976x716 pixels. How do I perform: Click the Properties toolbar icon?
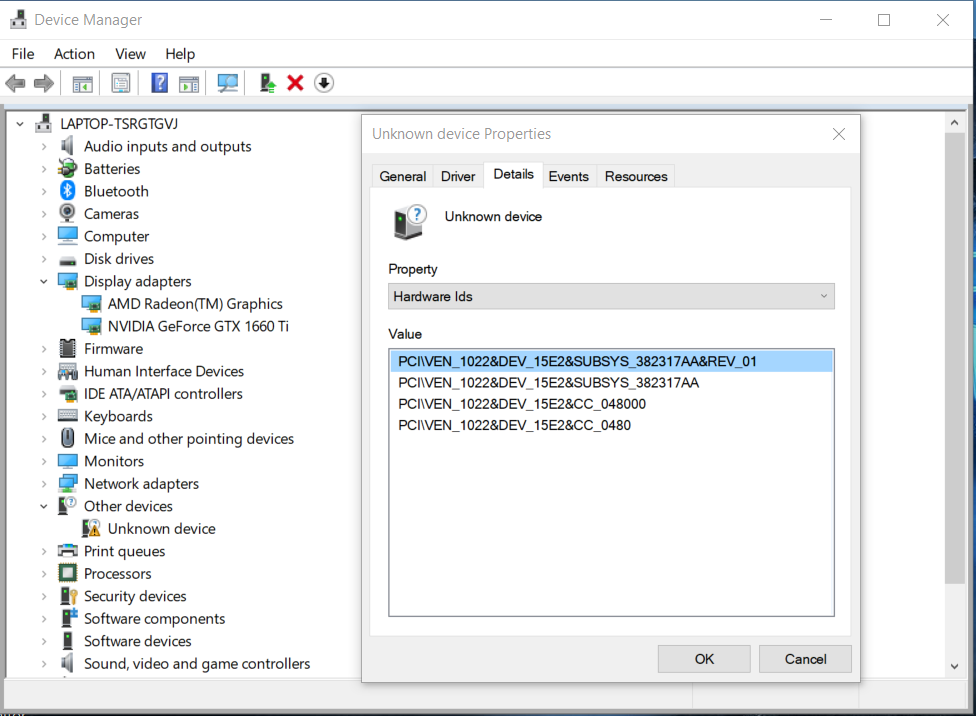click(x=121, y=83)
